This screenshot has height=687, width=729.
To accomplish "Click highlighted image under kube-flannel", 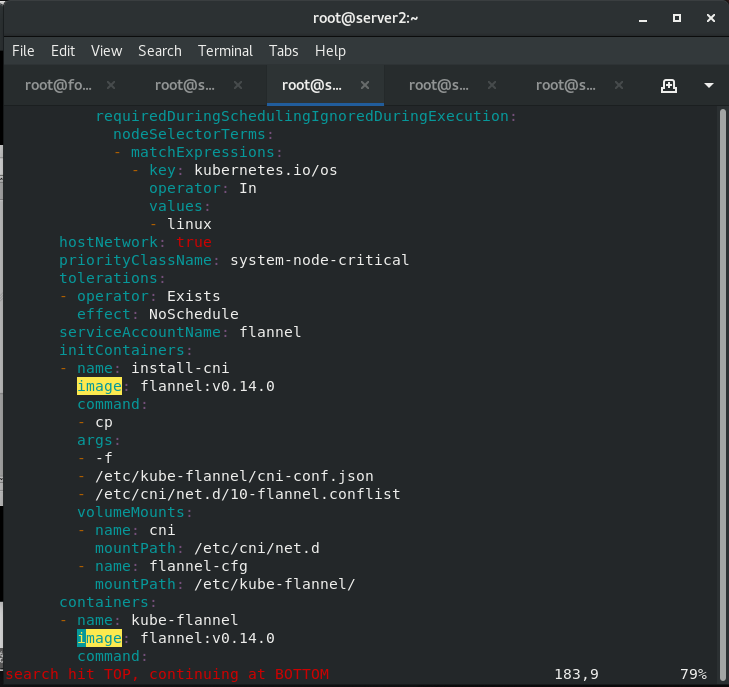I will click(x=99, y=639).
